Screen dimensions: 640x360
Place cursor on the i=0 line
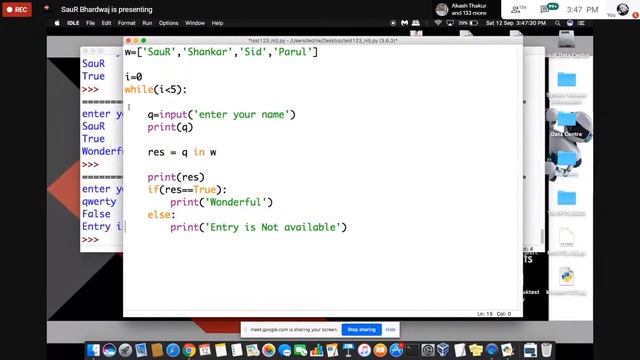click(x=133, y=77)
